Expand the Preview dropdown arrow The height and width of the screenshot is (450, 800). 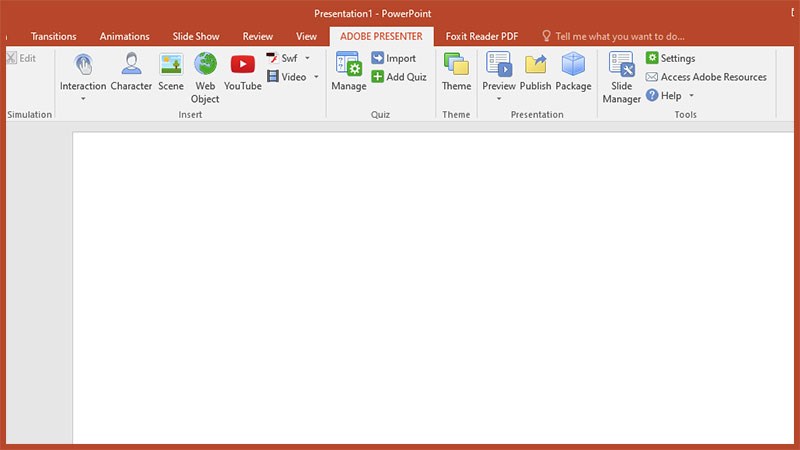498,98
